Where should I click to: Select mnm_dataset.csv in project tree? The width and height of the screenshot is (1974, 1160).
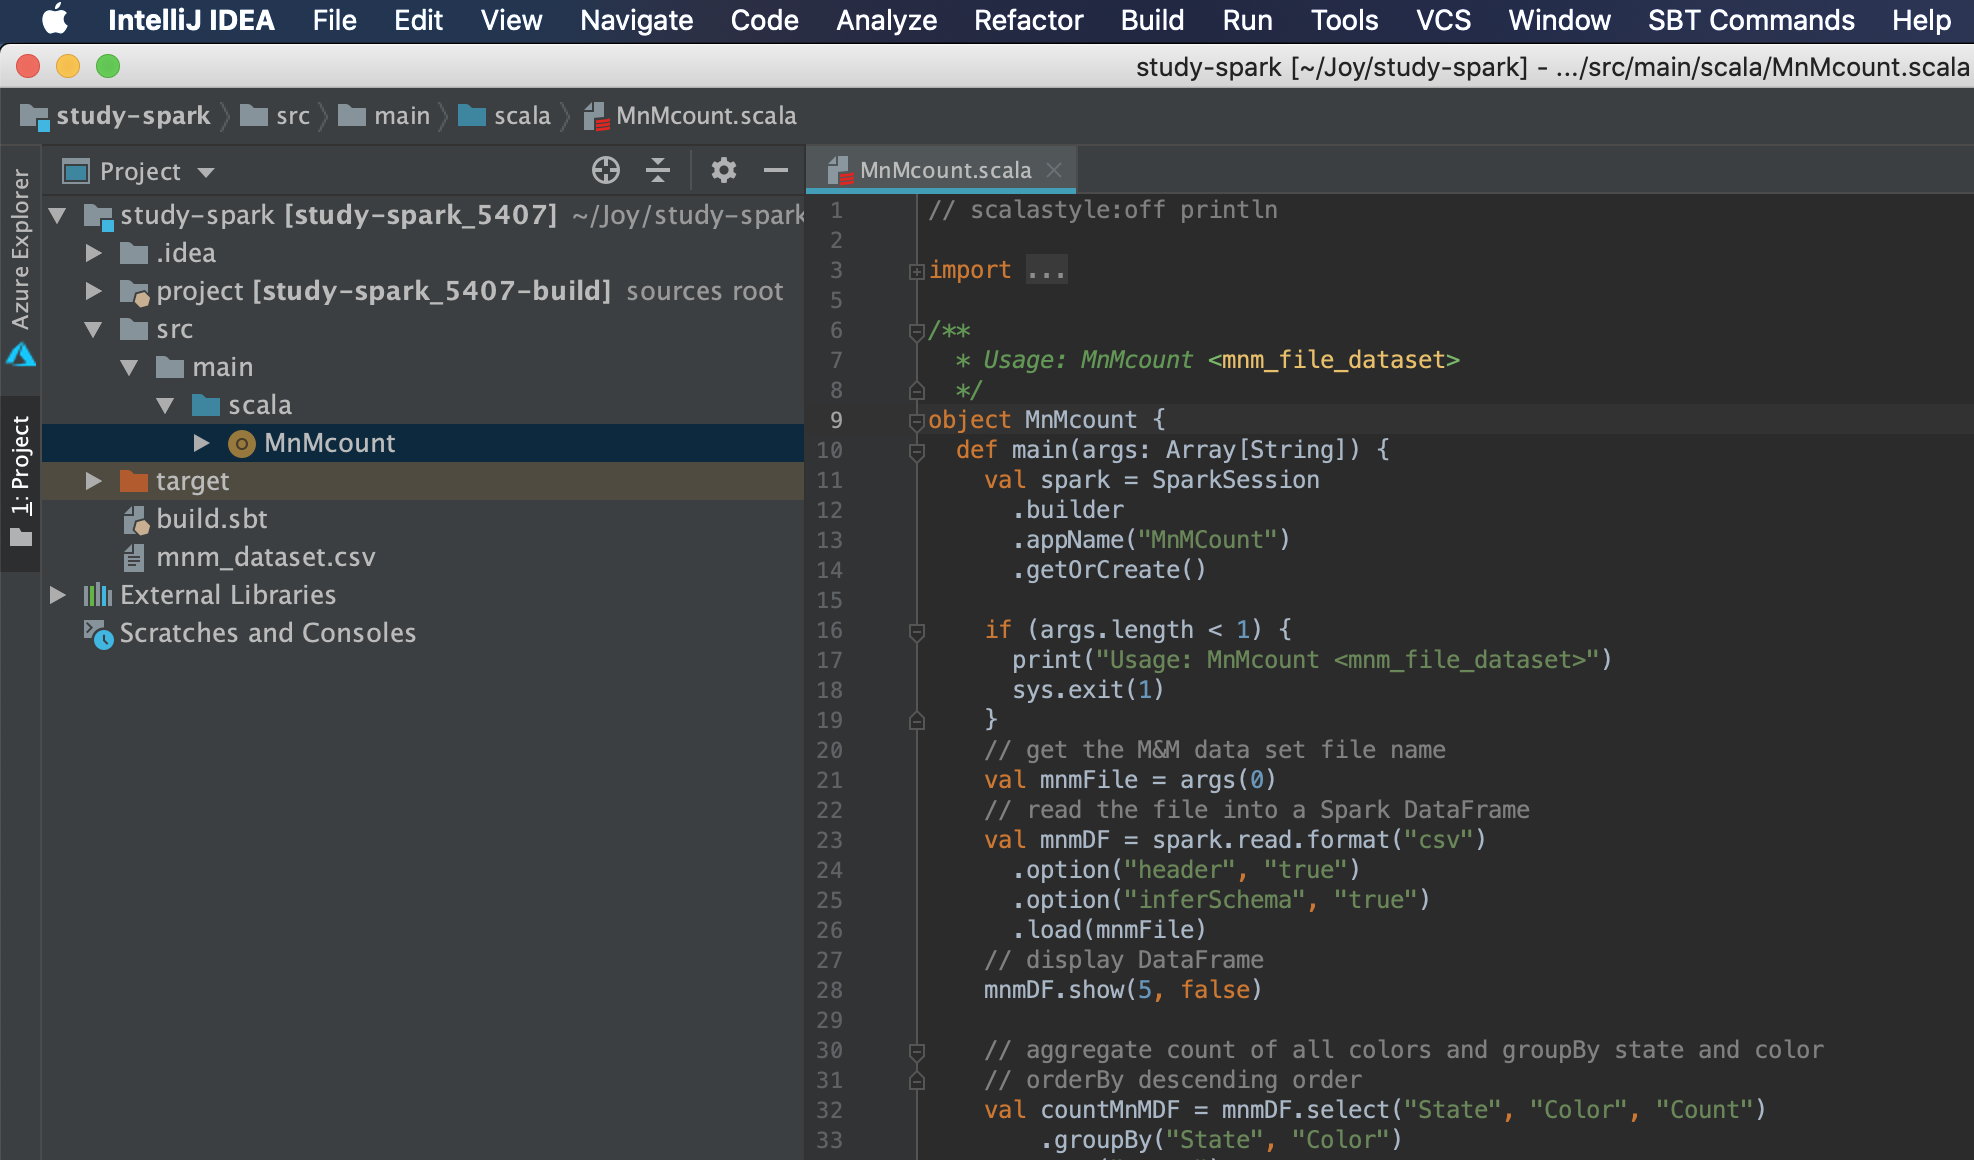265,557
